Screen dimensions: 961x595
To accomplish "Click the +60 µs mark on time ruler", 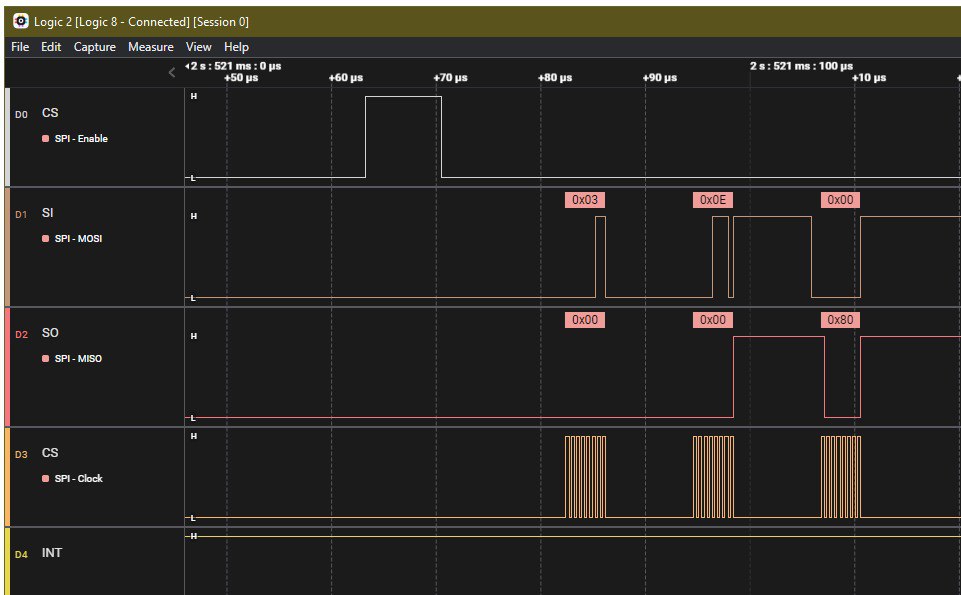I will (x=346, y=78).
